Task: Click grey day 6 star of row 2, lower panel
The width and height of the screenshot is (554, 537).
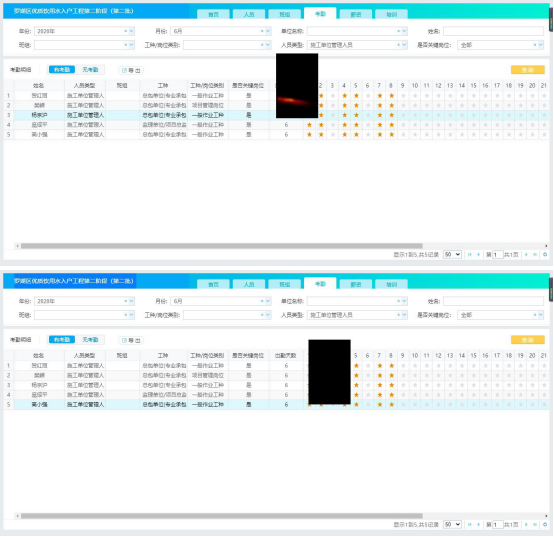Action: [368, 375]
